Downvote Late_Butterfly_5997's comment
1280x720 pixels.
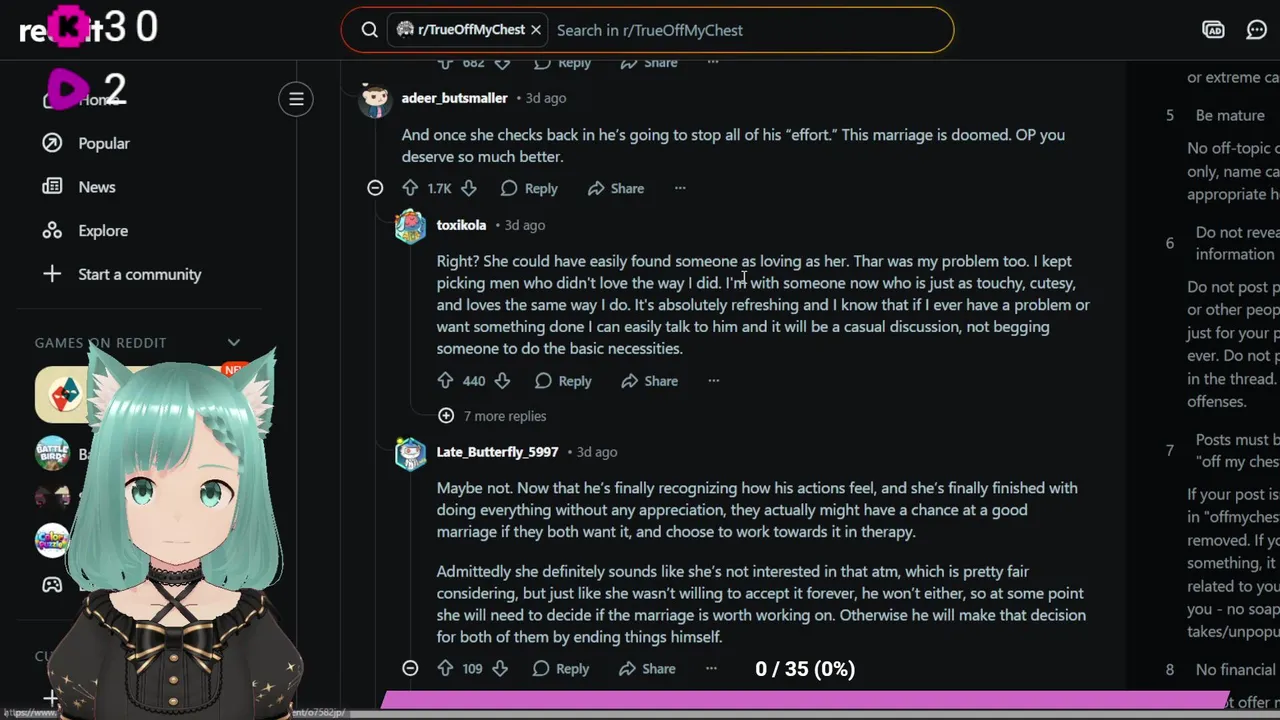[500, 669]
